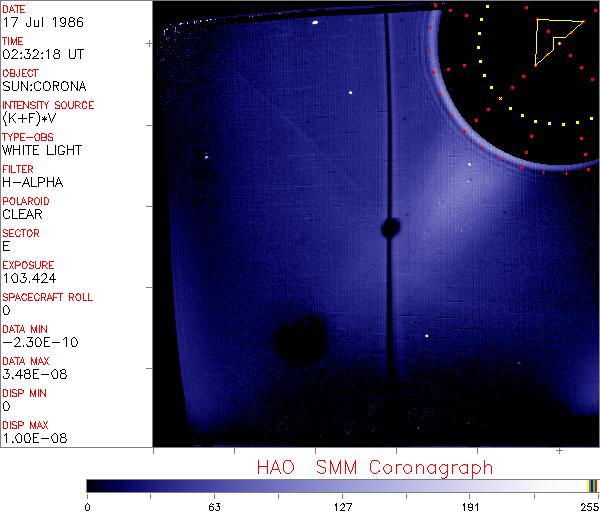
Task: Click the dark circular spot on vertical pylon line
Action: (389, 229)
